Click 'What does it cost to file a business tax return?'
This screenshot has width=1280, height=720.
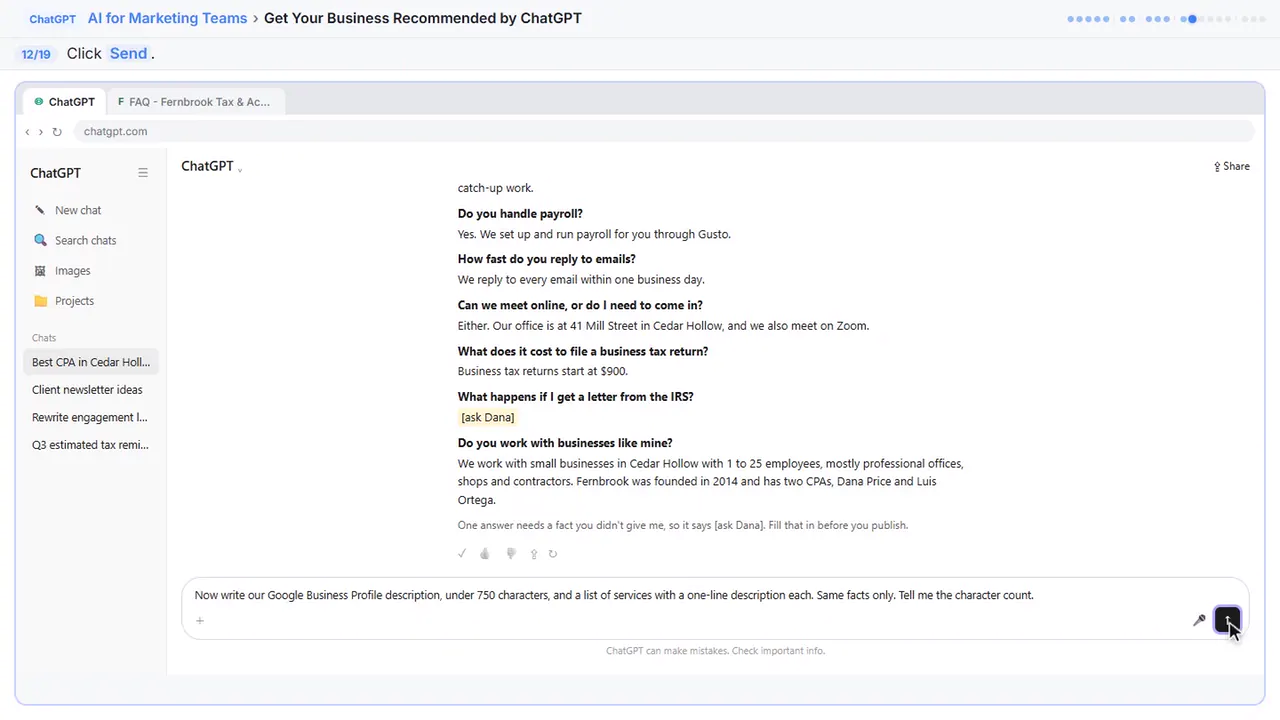pyautogui.click(x=583, y=351)
